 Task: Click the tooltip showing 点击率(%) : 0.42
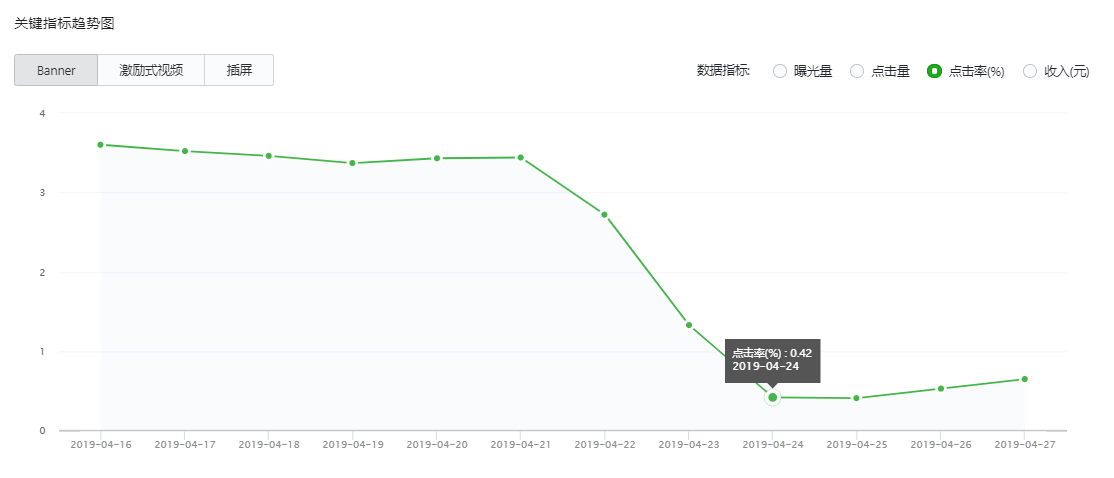pyautogui.click(x=772, y=361)
